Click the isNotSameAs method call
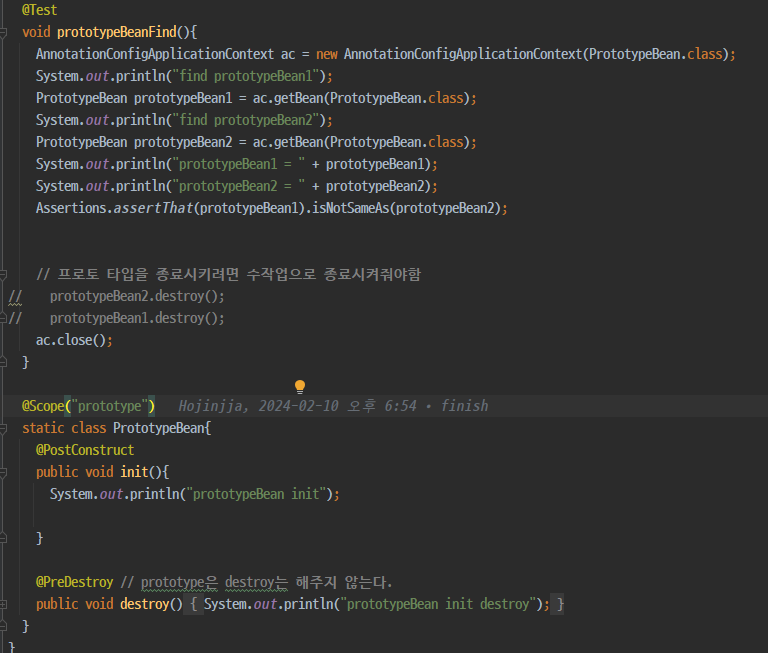Screen dimensions: 768x653 click(x=351, y=208)
